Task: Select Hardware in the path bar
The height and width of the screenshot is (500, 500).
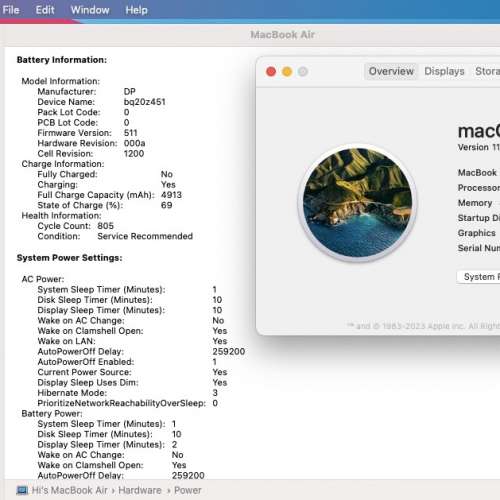Action: tap(140, 490)
